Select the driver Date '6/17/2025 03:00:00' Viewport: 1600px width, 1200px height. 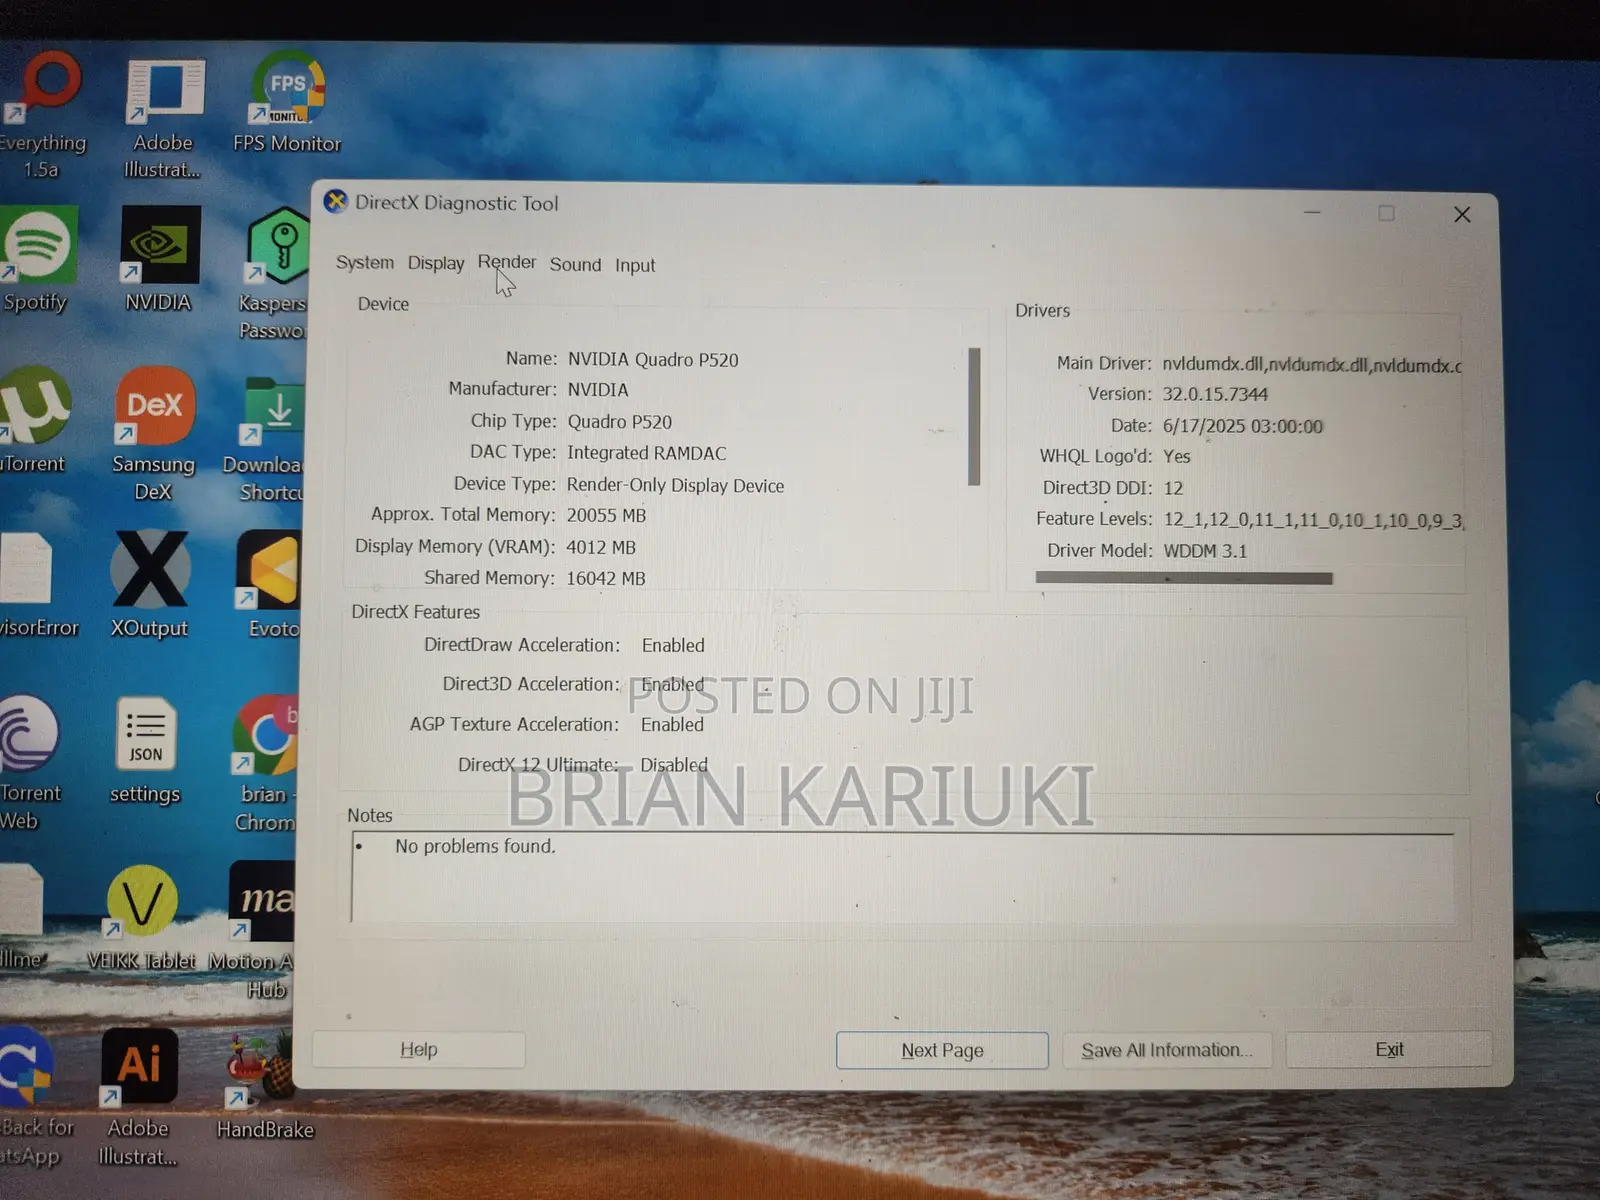[1242, 426]
